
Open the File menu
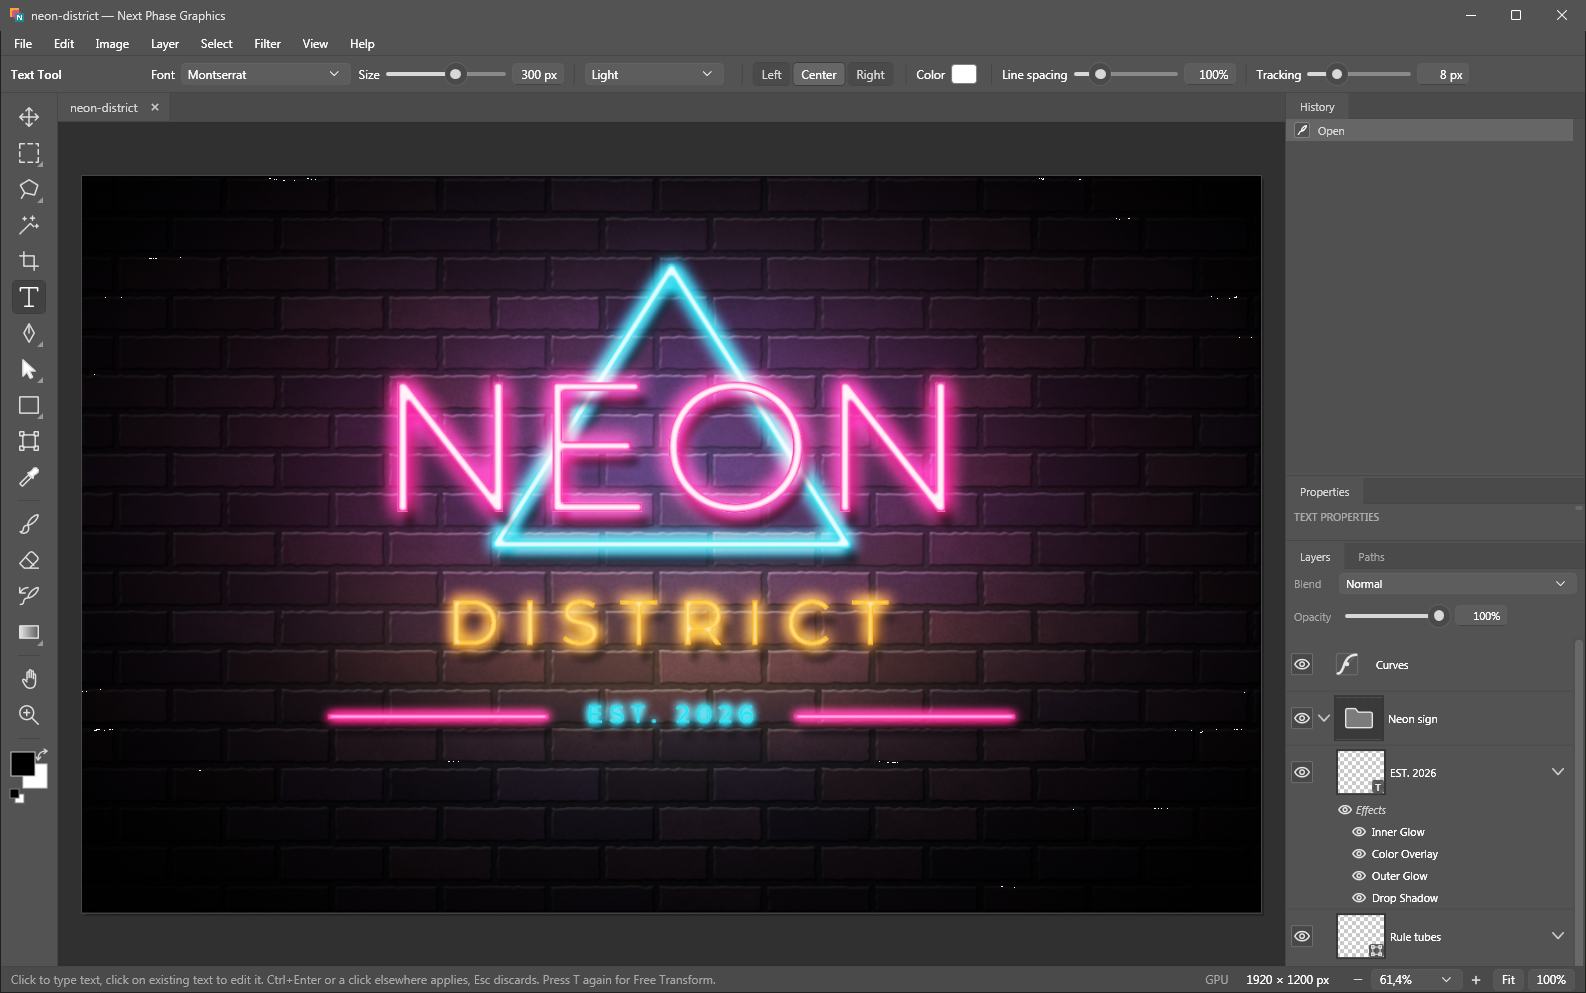(23, 44)
